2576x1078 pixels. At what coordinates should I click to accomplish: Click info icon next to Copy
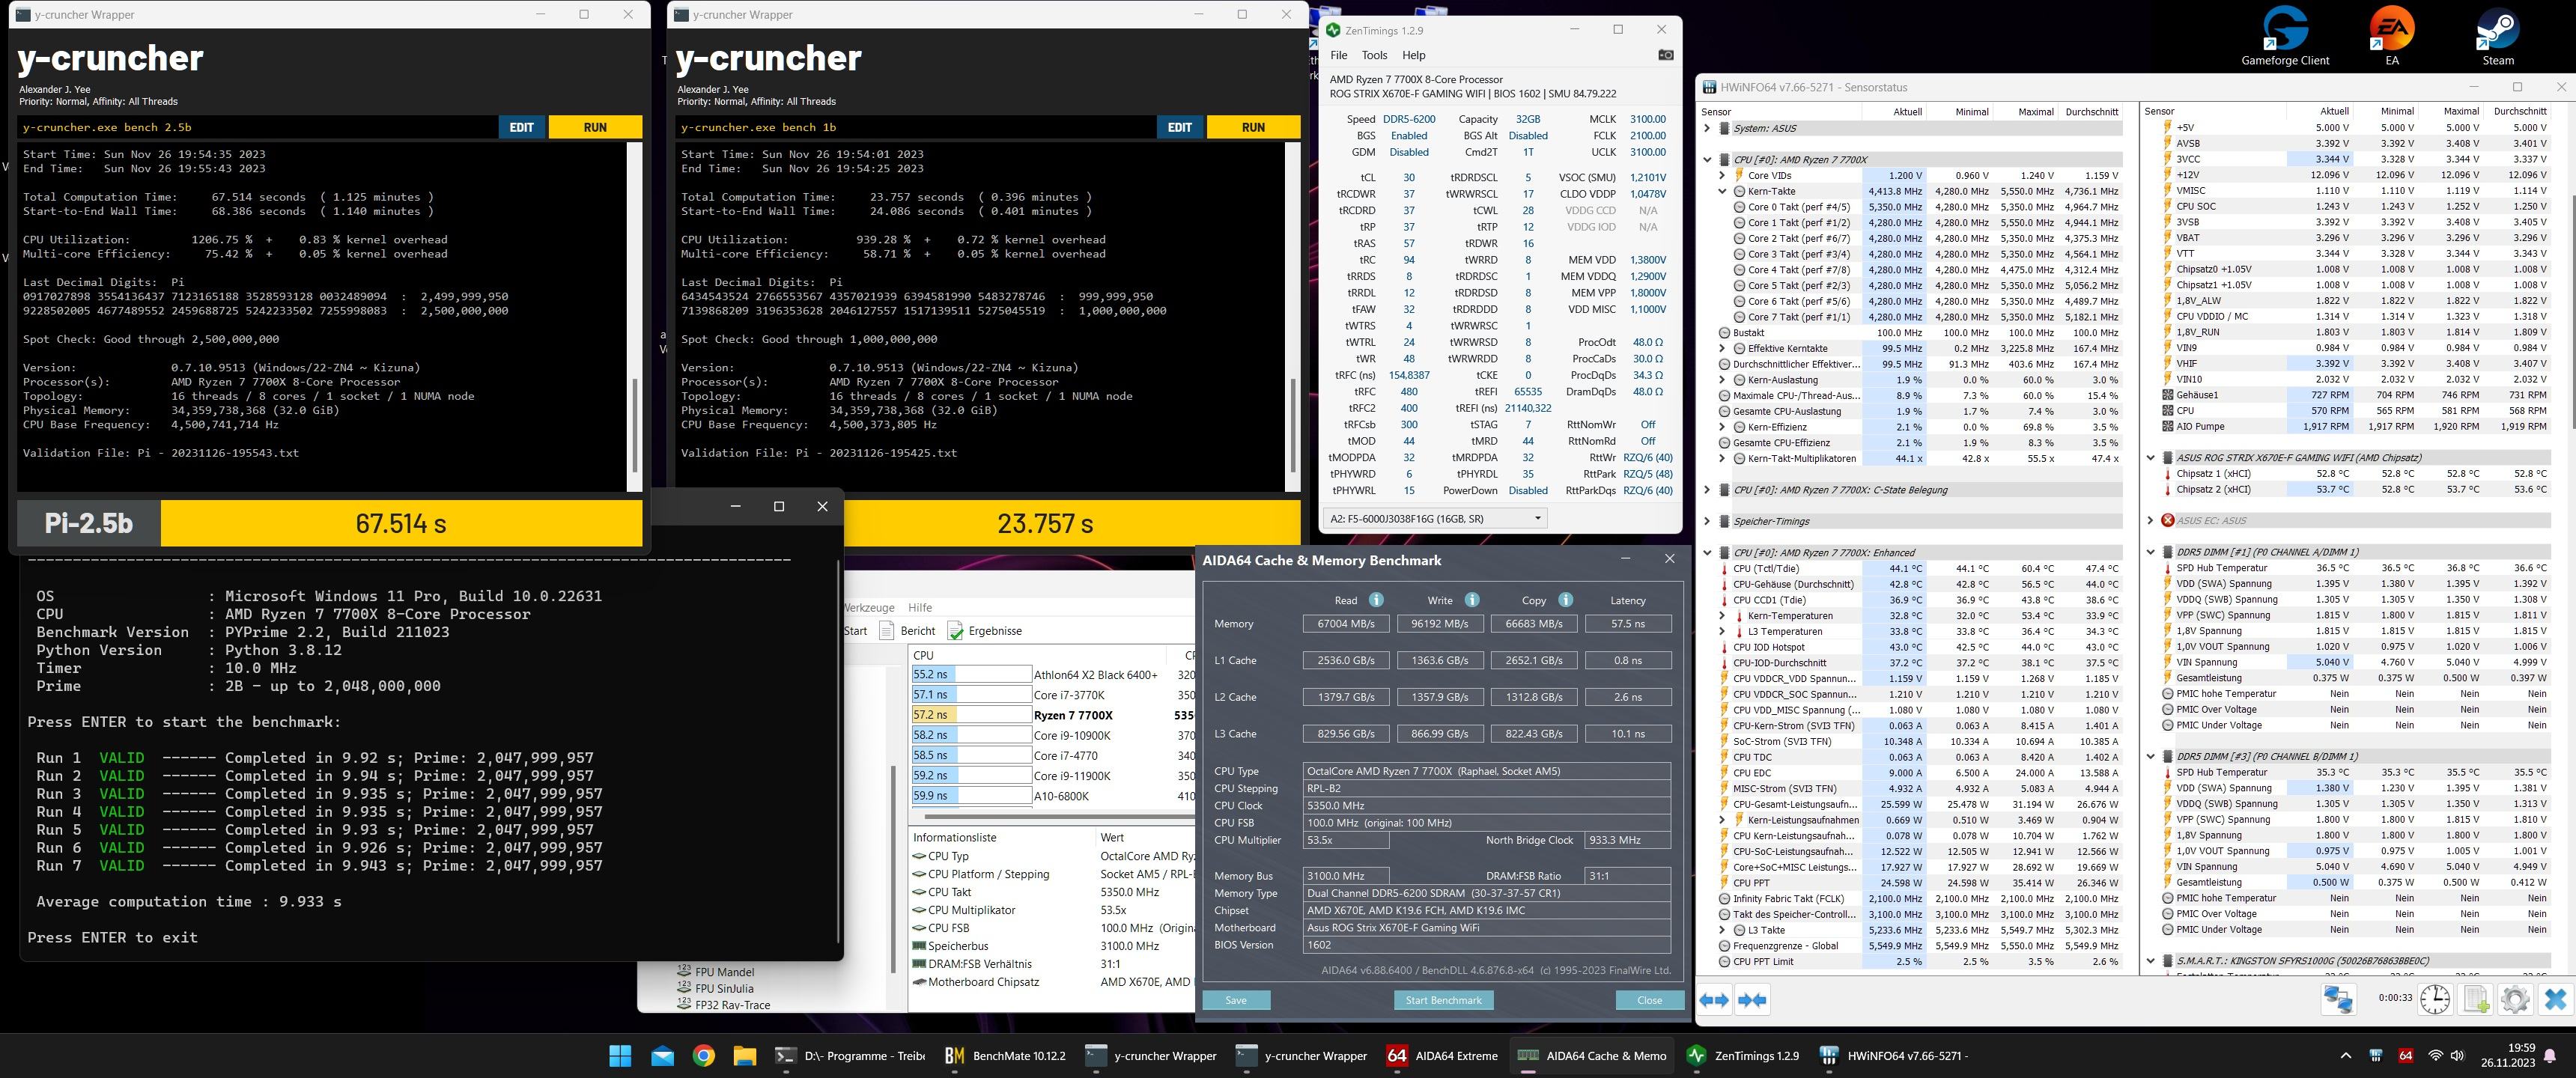pos(1566,600)
